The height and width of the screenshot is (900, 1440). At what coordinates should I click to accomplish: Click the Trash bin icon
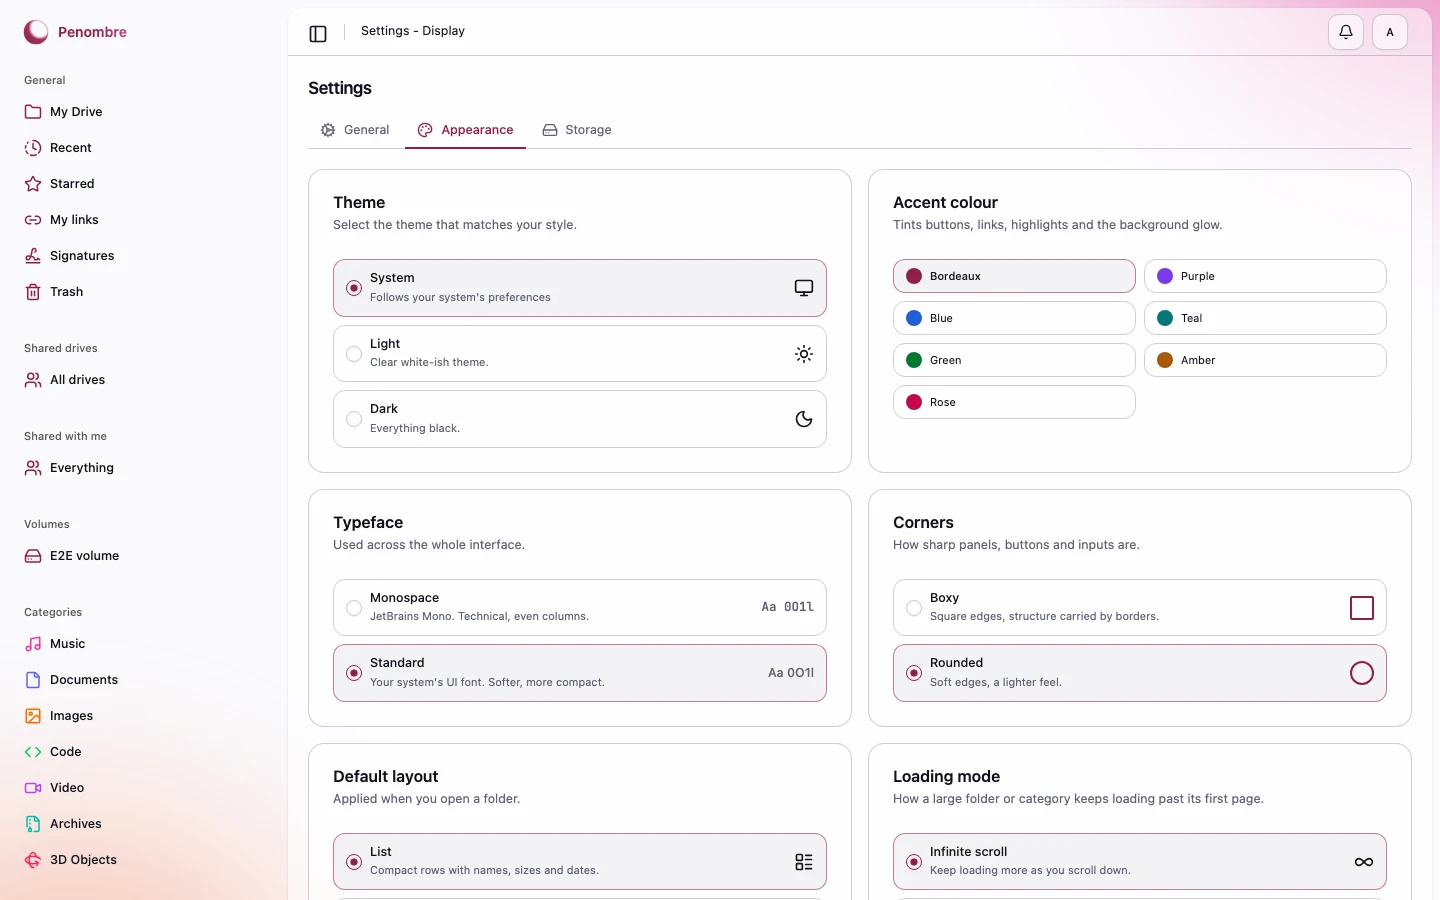coord(33,292)
